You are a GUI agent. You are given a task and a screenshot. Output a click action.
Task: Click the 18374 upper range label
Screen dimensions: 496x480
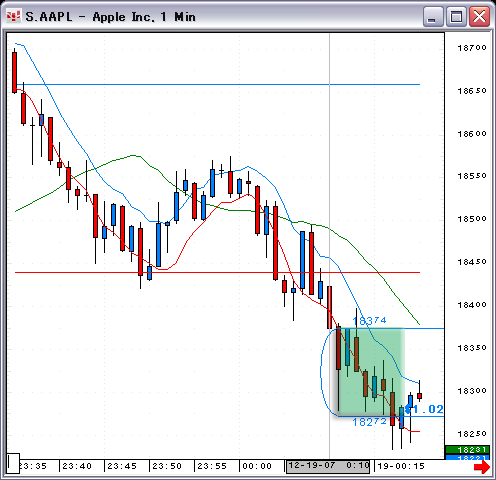click(369, 321)
